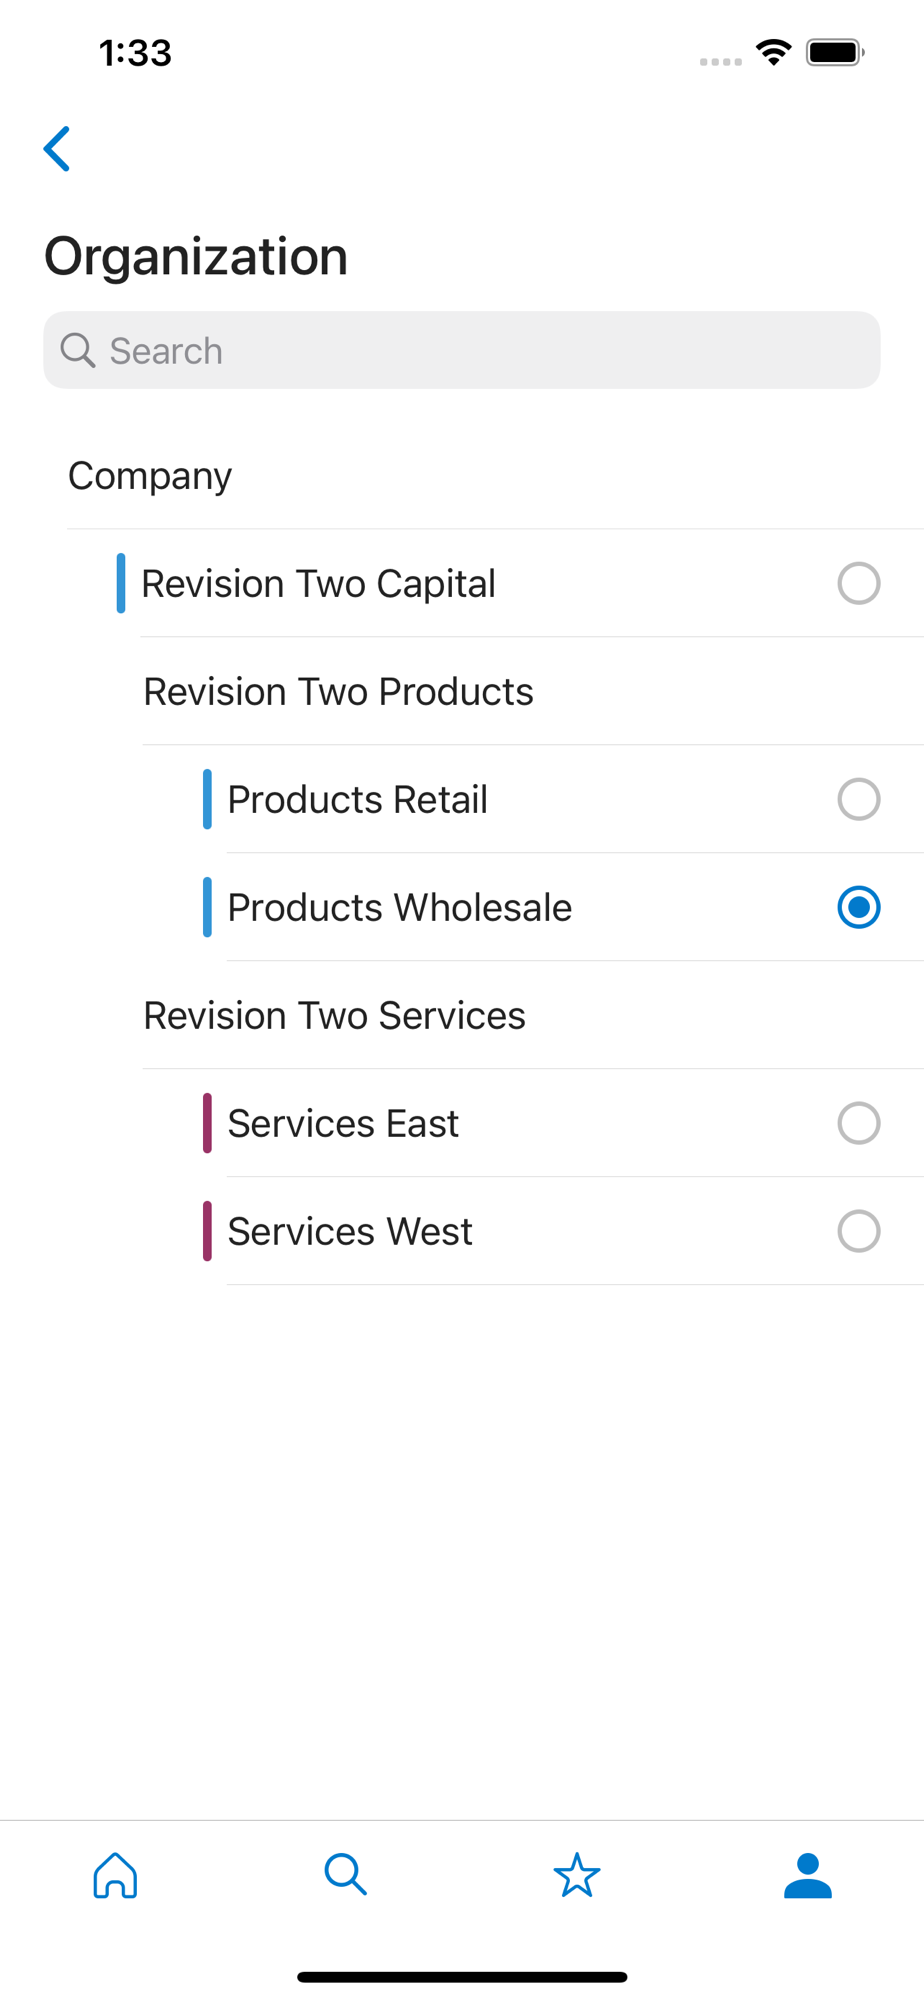Click the magnifier icon inside search field
The height and width of the screenshot is (2000, 924).
pyautogui.click(x=78, y=351)
